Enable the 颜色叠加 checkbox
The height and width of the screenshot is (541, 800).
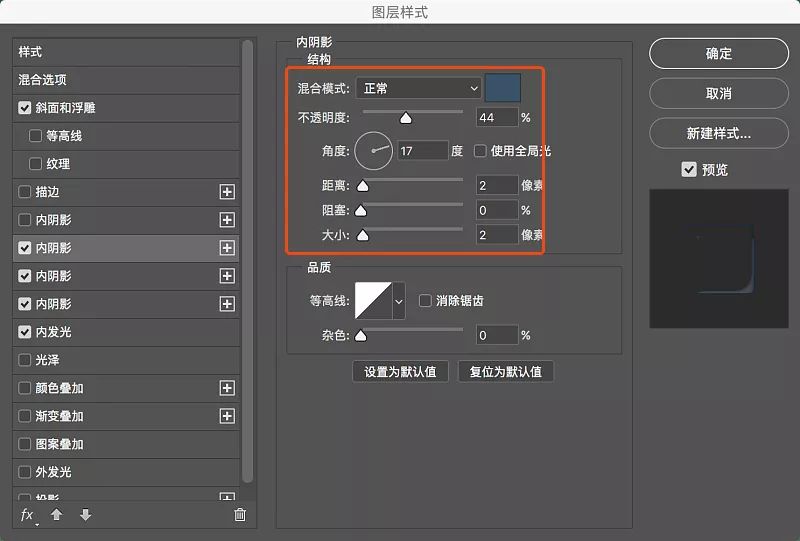pos(24,388)
